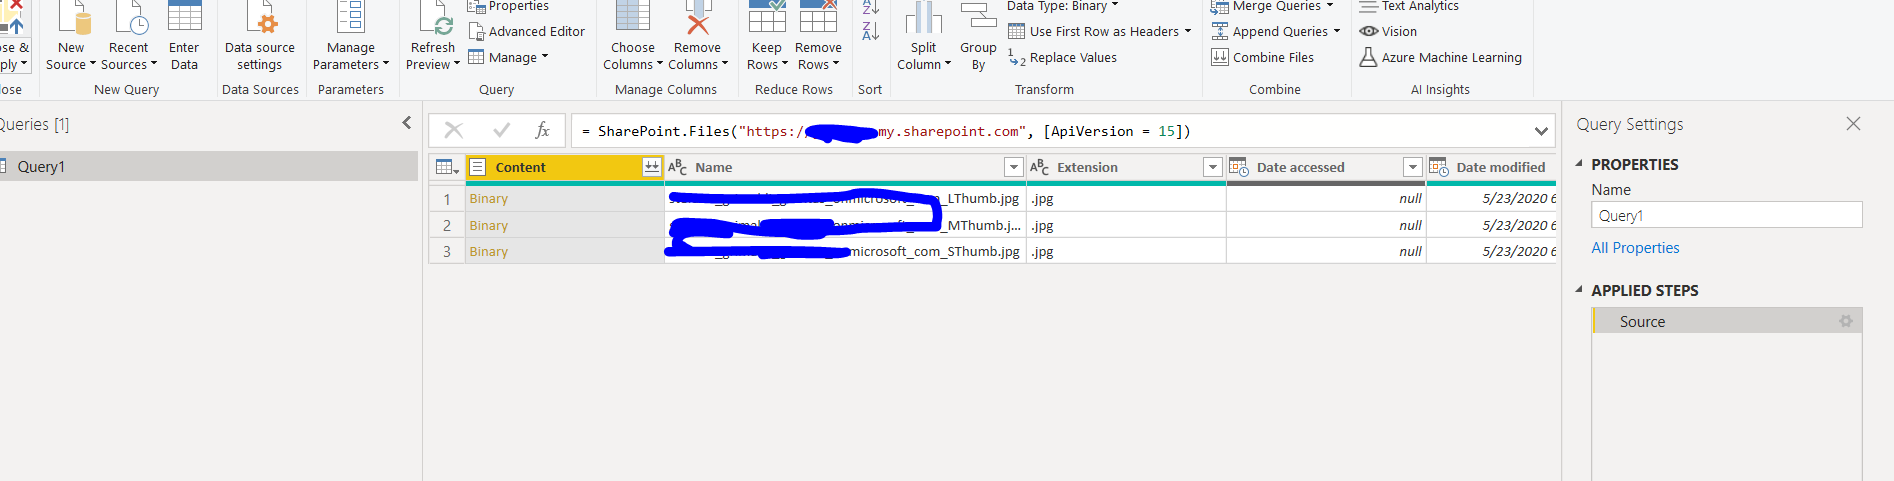This screenshot has height=481, width=1894.
Task: Click Binary in row 2
Action: point(489,226)
